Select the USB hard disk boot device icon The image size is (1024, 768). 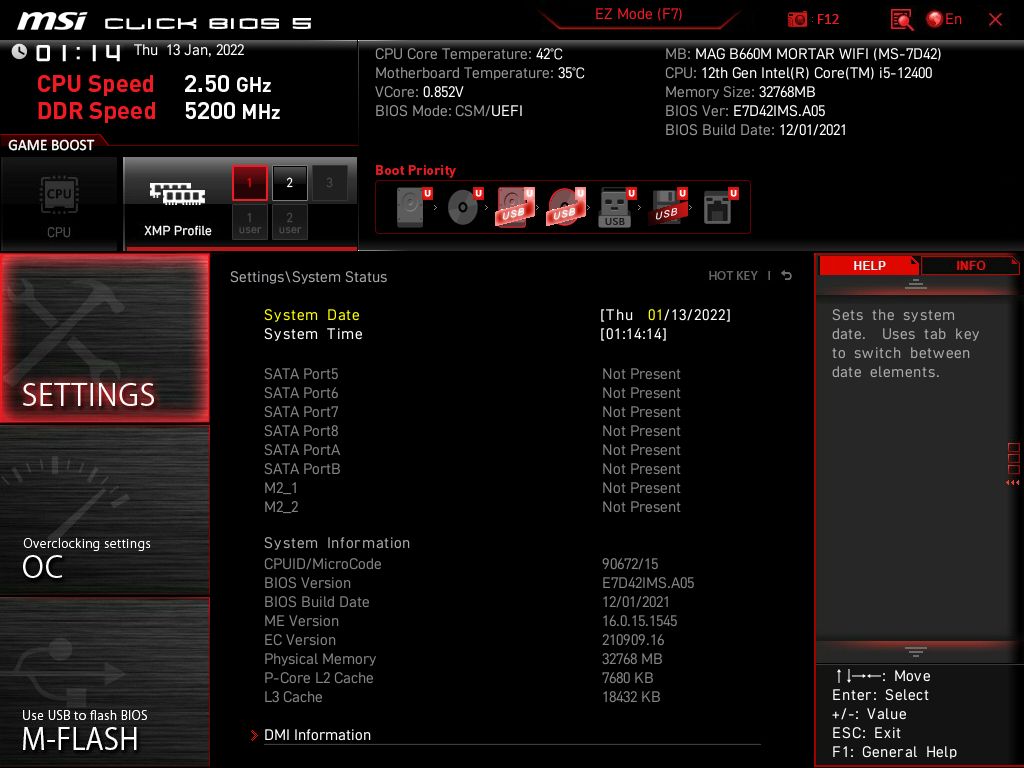click(515, 207)
